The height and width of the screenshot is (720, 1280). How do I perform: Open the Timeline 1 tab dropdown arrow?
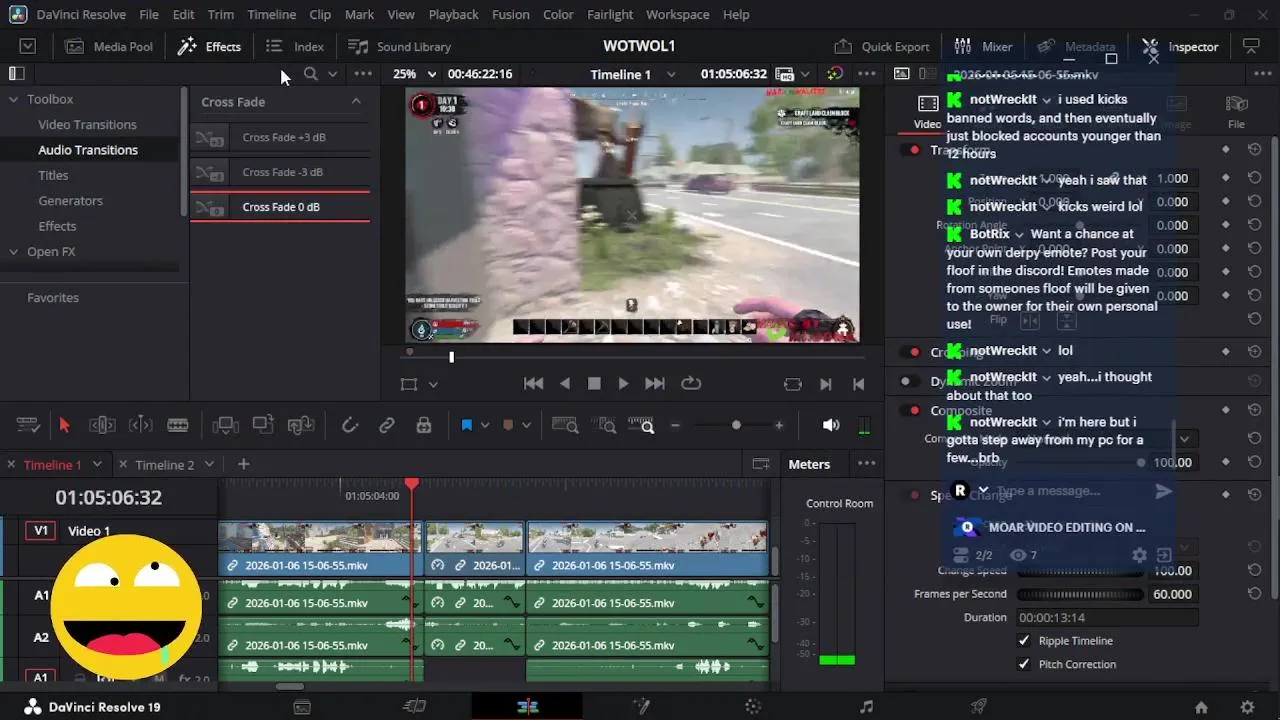[97, 465]
